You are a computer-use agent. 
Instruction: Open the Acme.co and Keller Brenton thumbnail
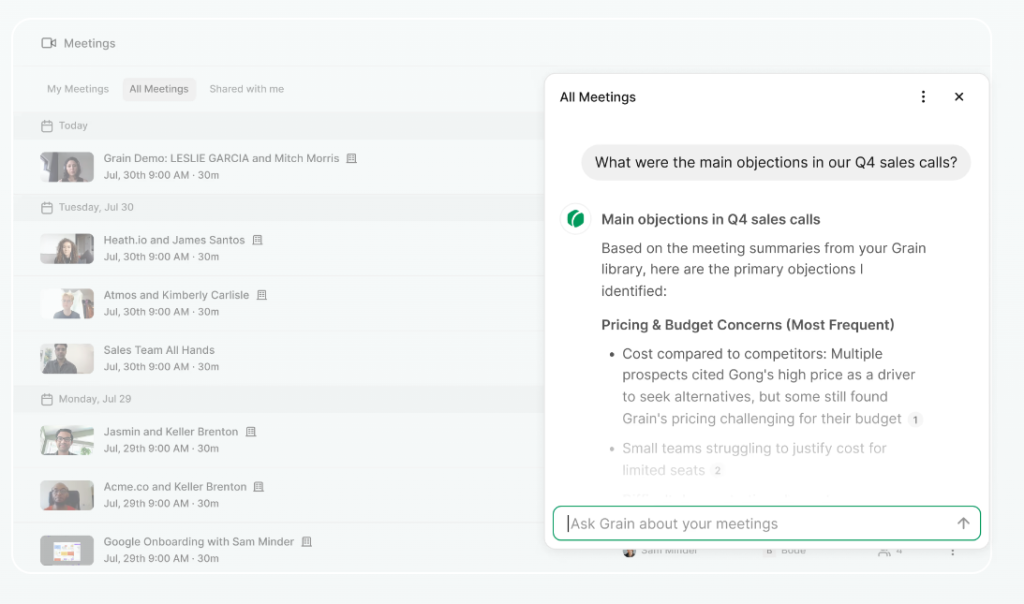point(67,495)
